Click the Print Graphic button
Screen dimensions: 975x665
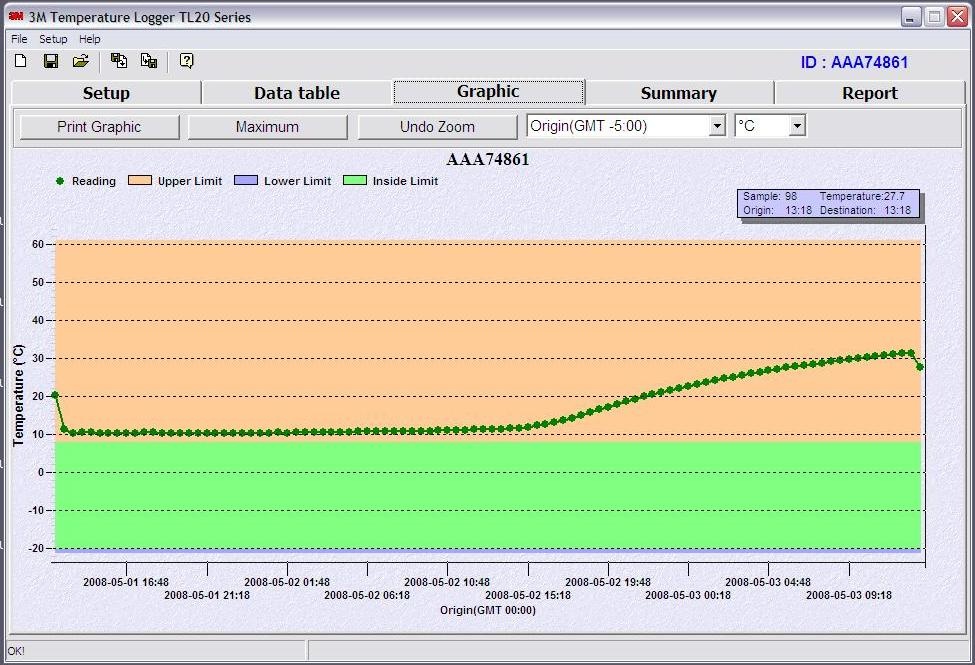pos(99,127)
